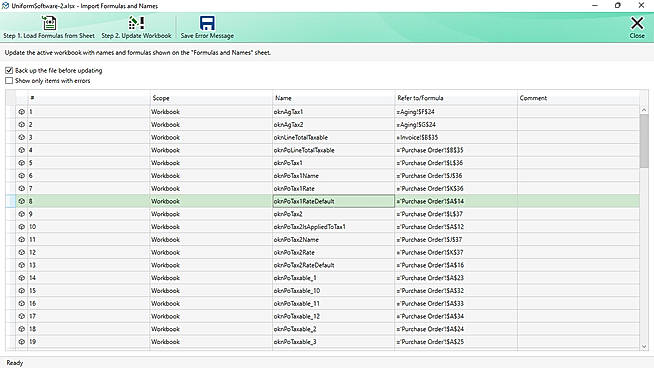The image size is (654, 368).
Task: Click status icon in row 19
Action: tap(22, 342)
